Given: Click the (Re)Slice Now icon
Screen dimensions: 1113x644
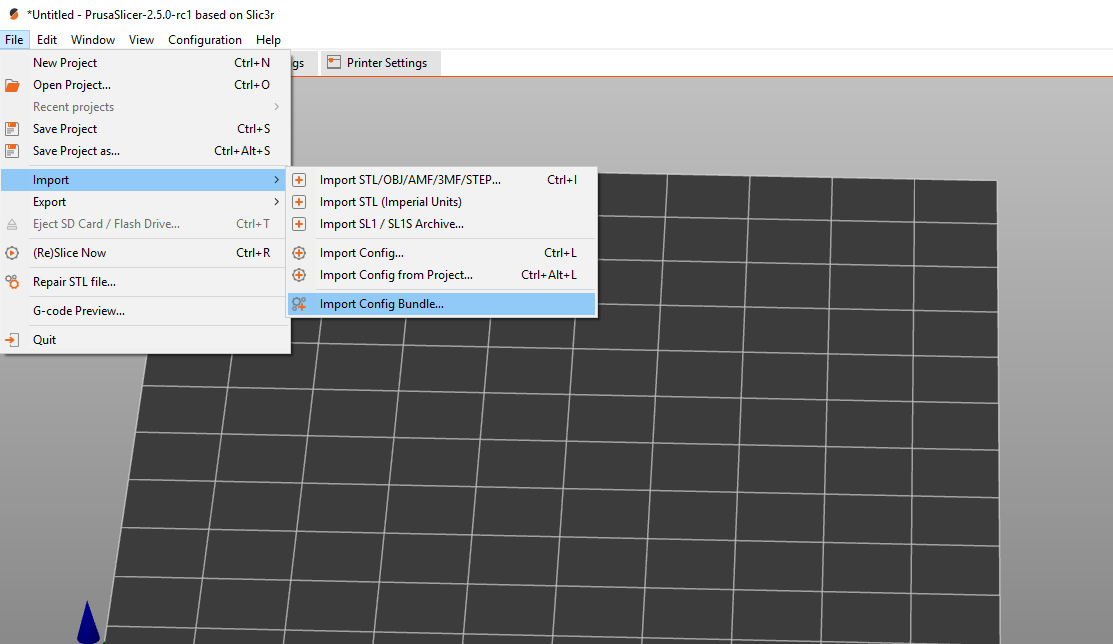Looking at the screenshot, I should (x=13, y=253).
